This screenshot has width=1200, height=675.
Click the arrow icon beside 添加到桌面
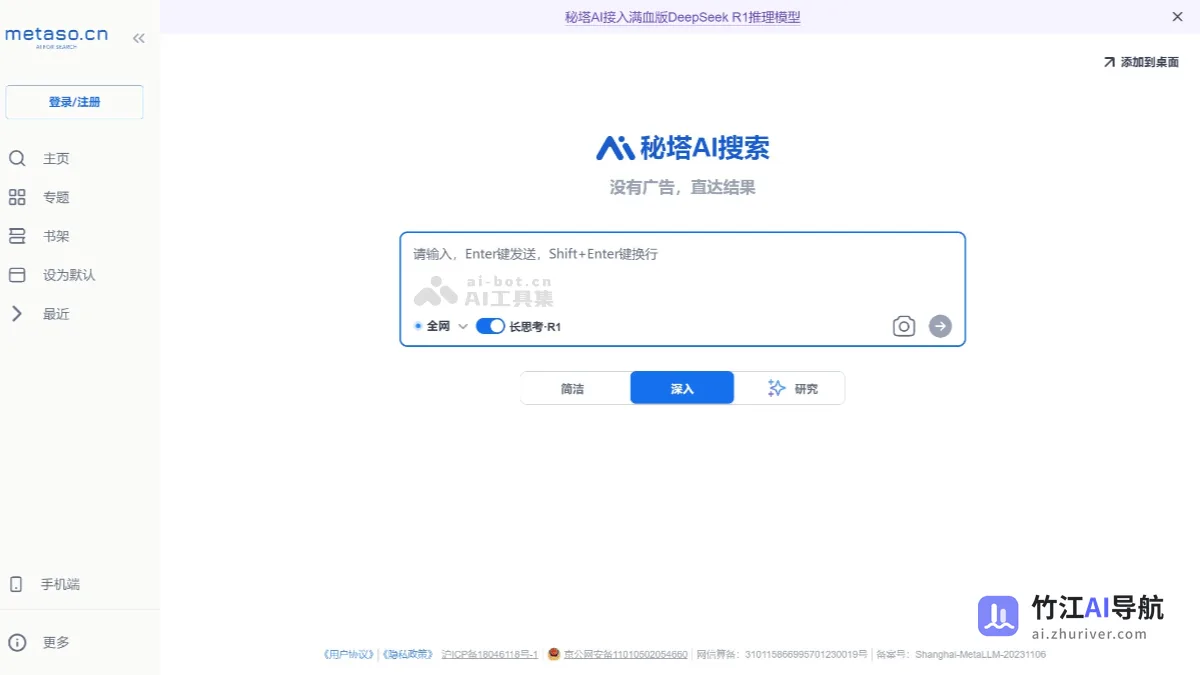[x=1109, y=62]
